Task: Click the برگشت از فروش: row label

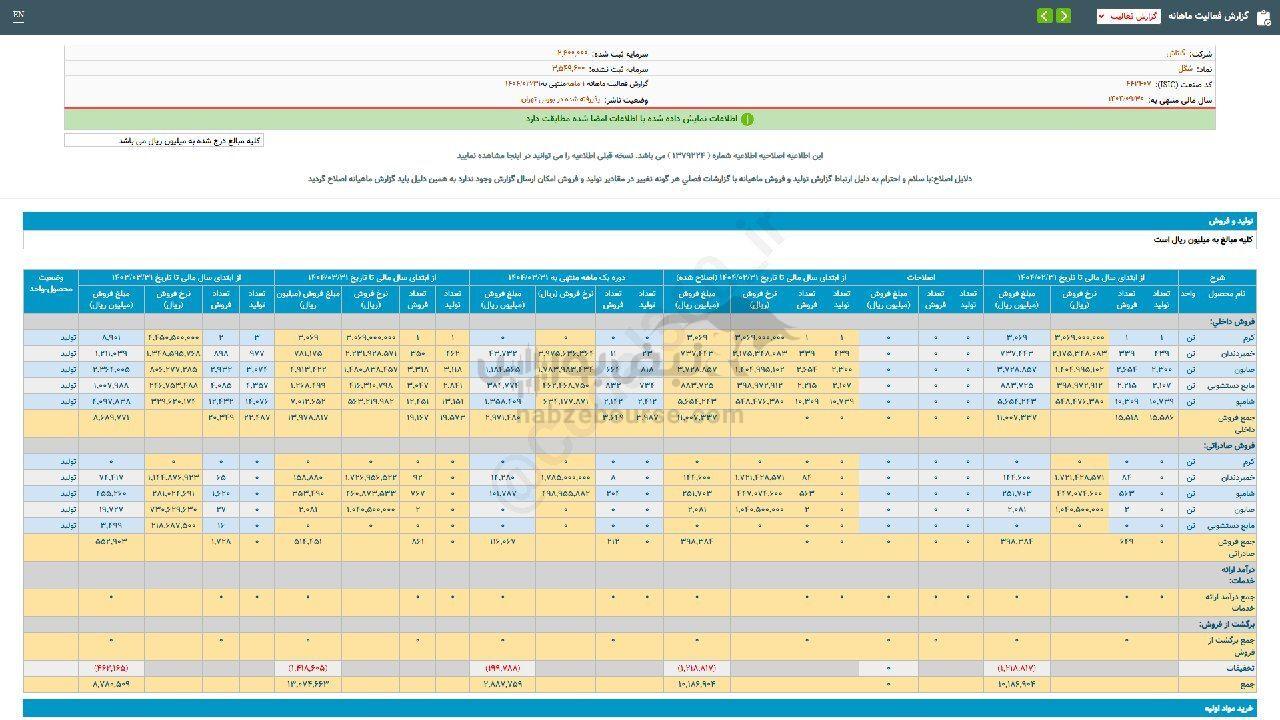Action: click(x=1228, y=624)
